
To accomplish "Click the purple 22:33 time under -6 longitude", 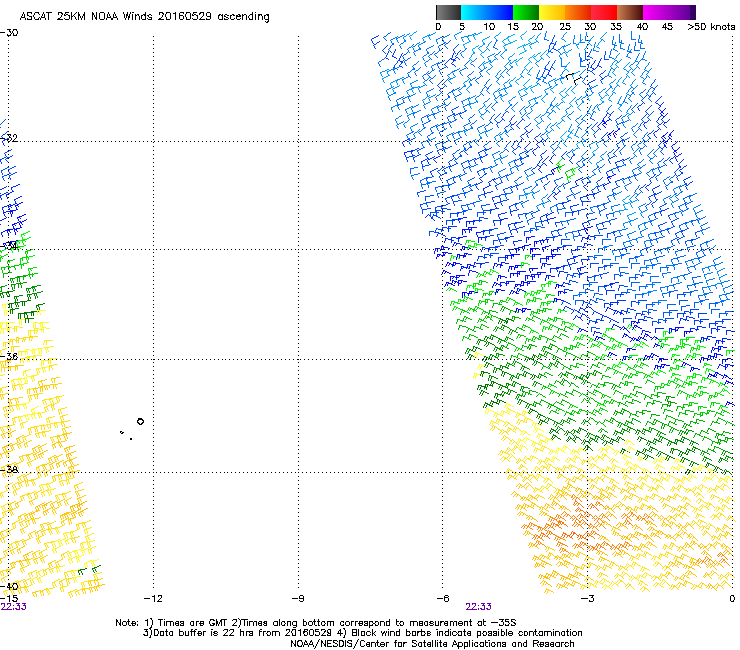I will coord(478,607).
